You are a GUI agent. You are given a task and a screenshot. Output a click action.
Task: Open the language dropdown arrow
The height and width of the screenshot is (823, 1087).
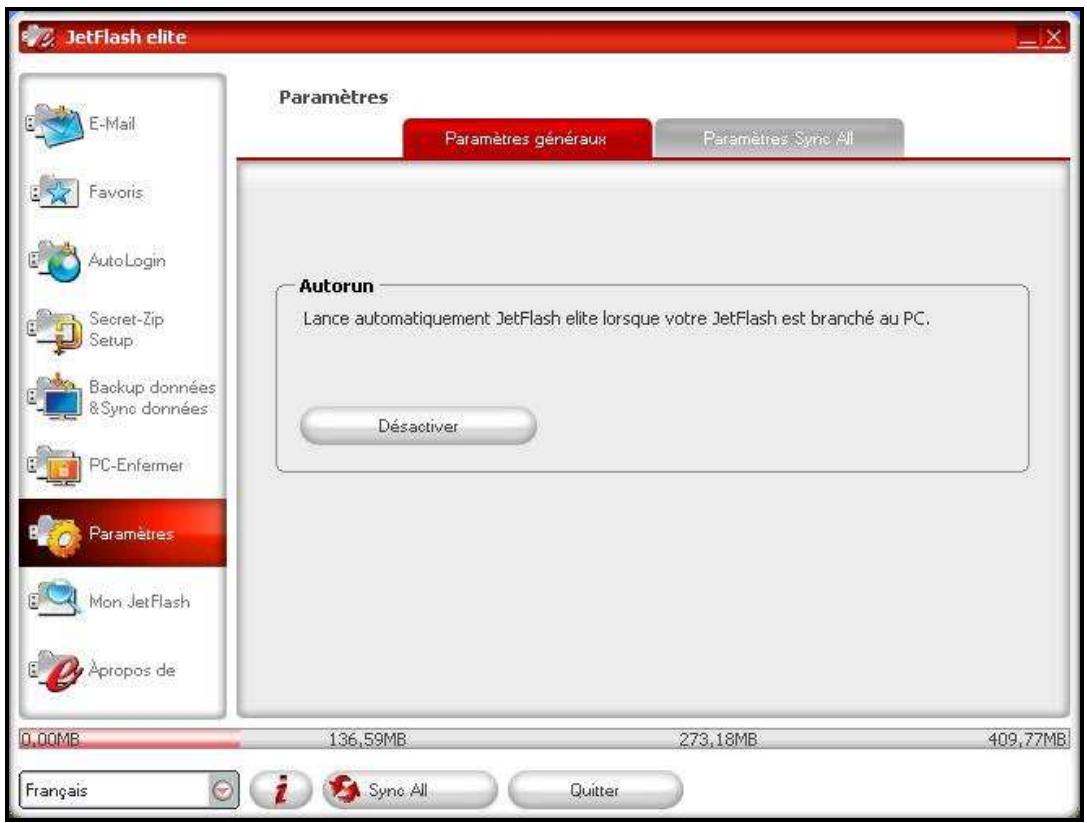[x=223, y=790]
